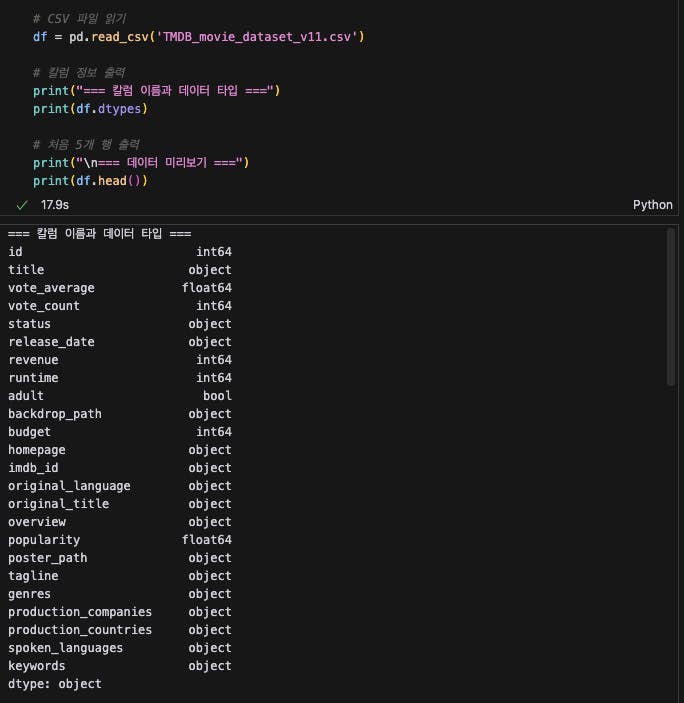The width and height of the screenshot is (684, 703).
Task: Click the 'dtype: object' output line
Action: point(55,684)
